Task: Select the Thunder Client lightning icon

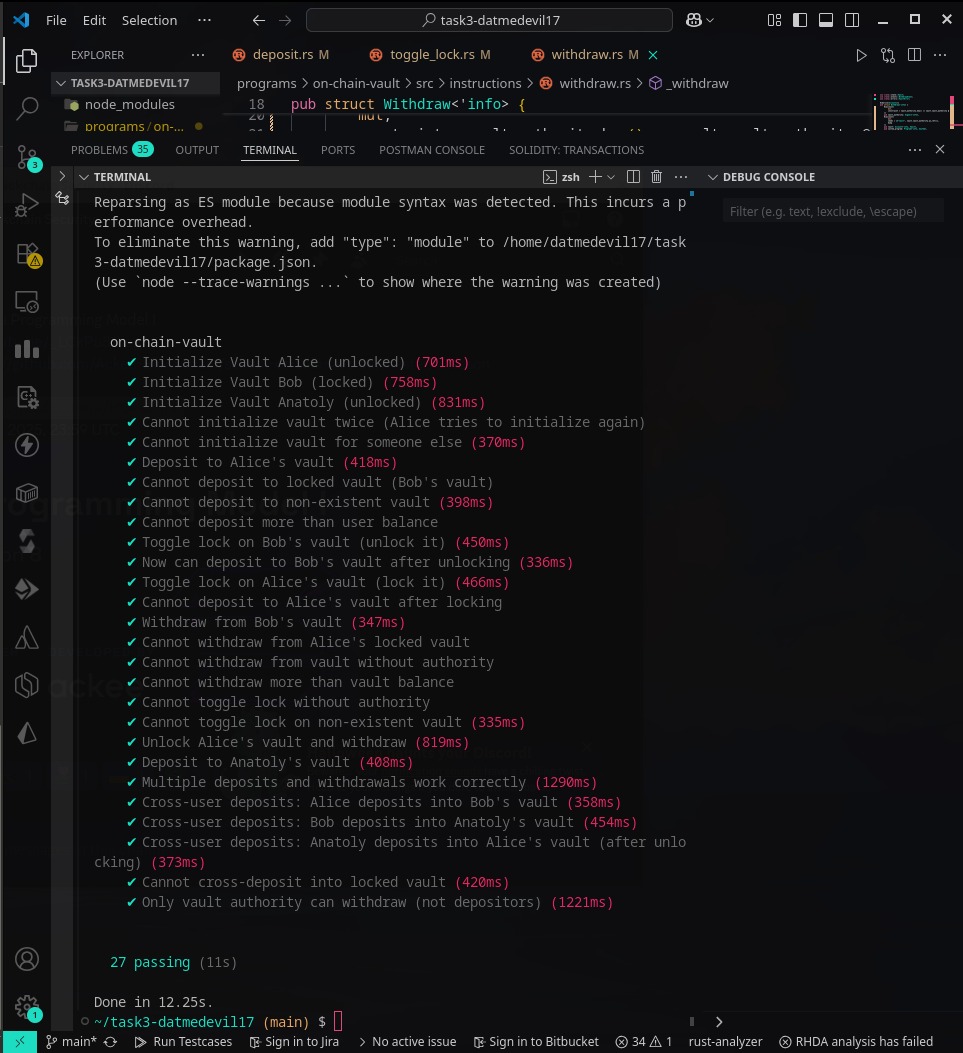Action: point(27,445)
